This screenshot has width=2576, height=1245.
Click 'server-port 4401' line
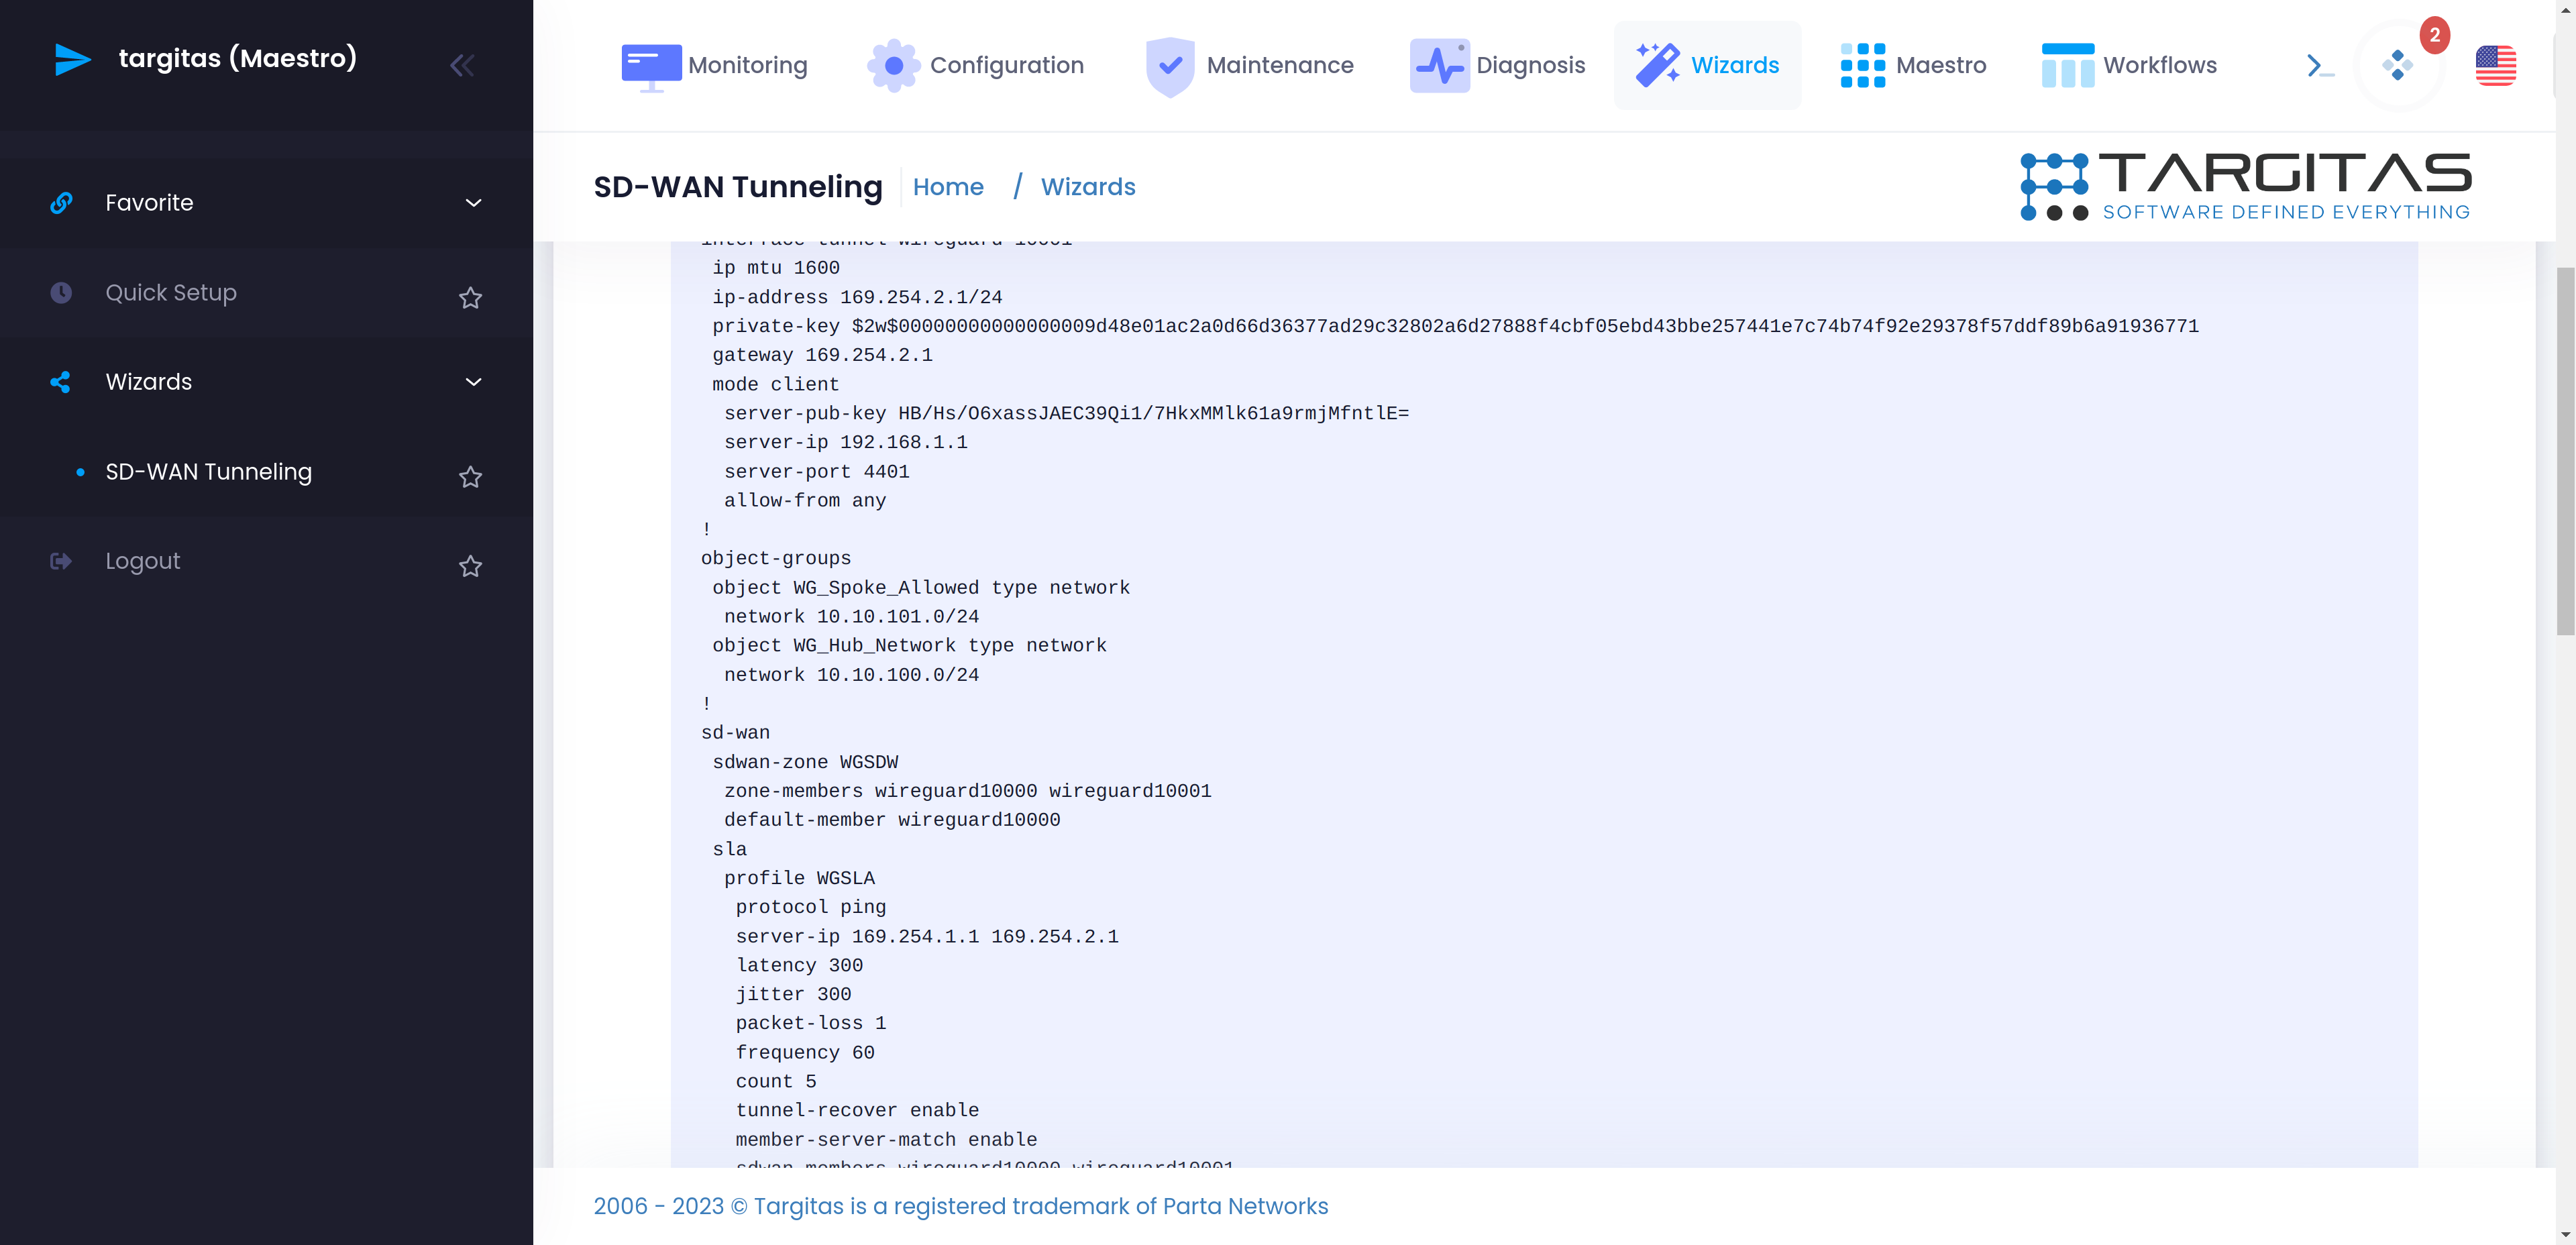point(817,472)
